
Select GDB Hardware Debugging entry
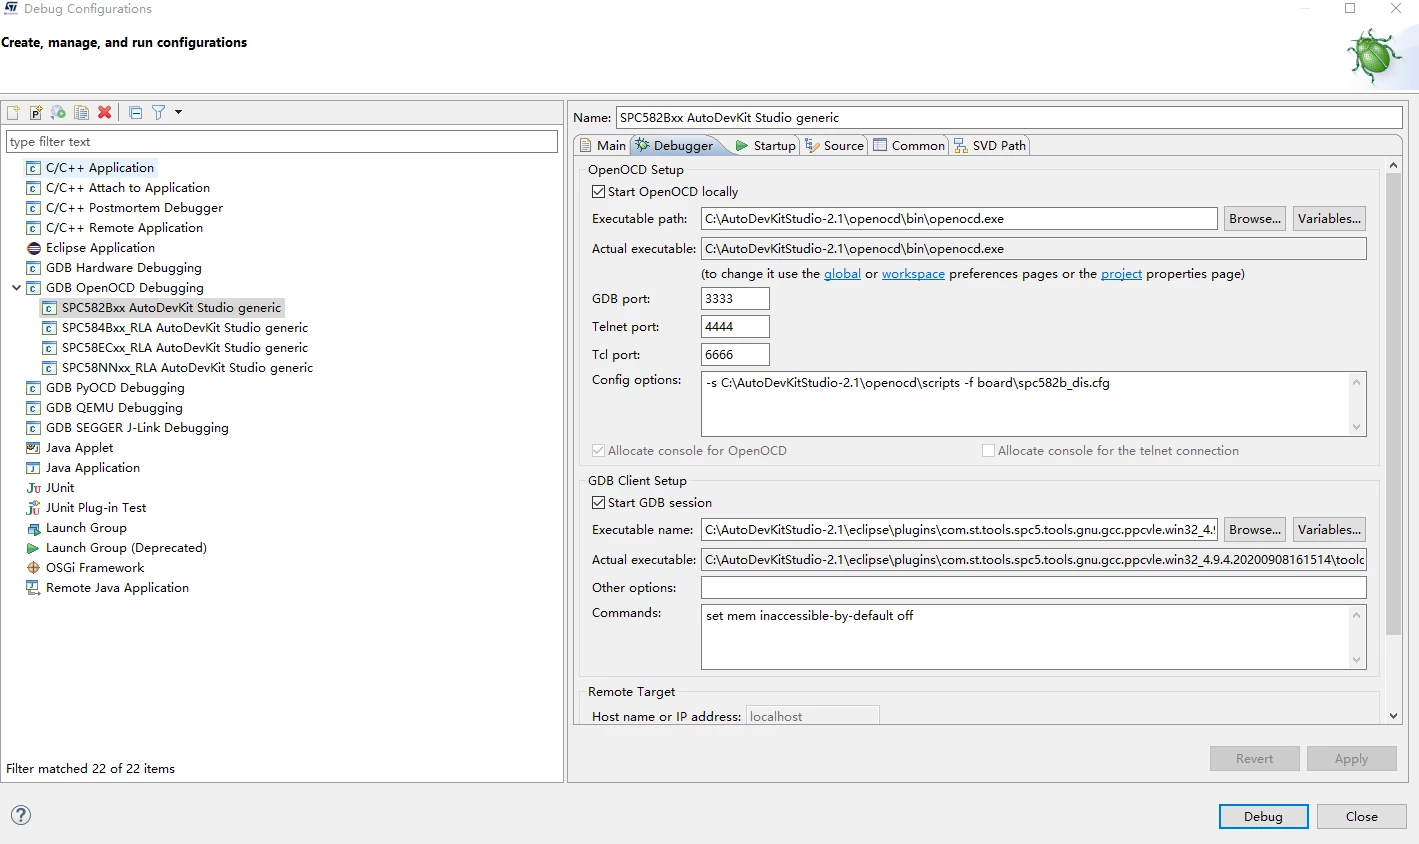tap(123, 268)
